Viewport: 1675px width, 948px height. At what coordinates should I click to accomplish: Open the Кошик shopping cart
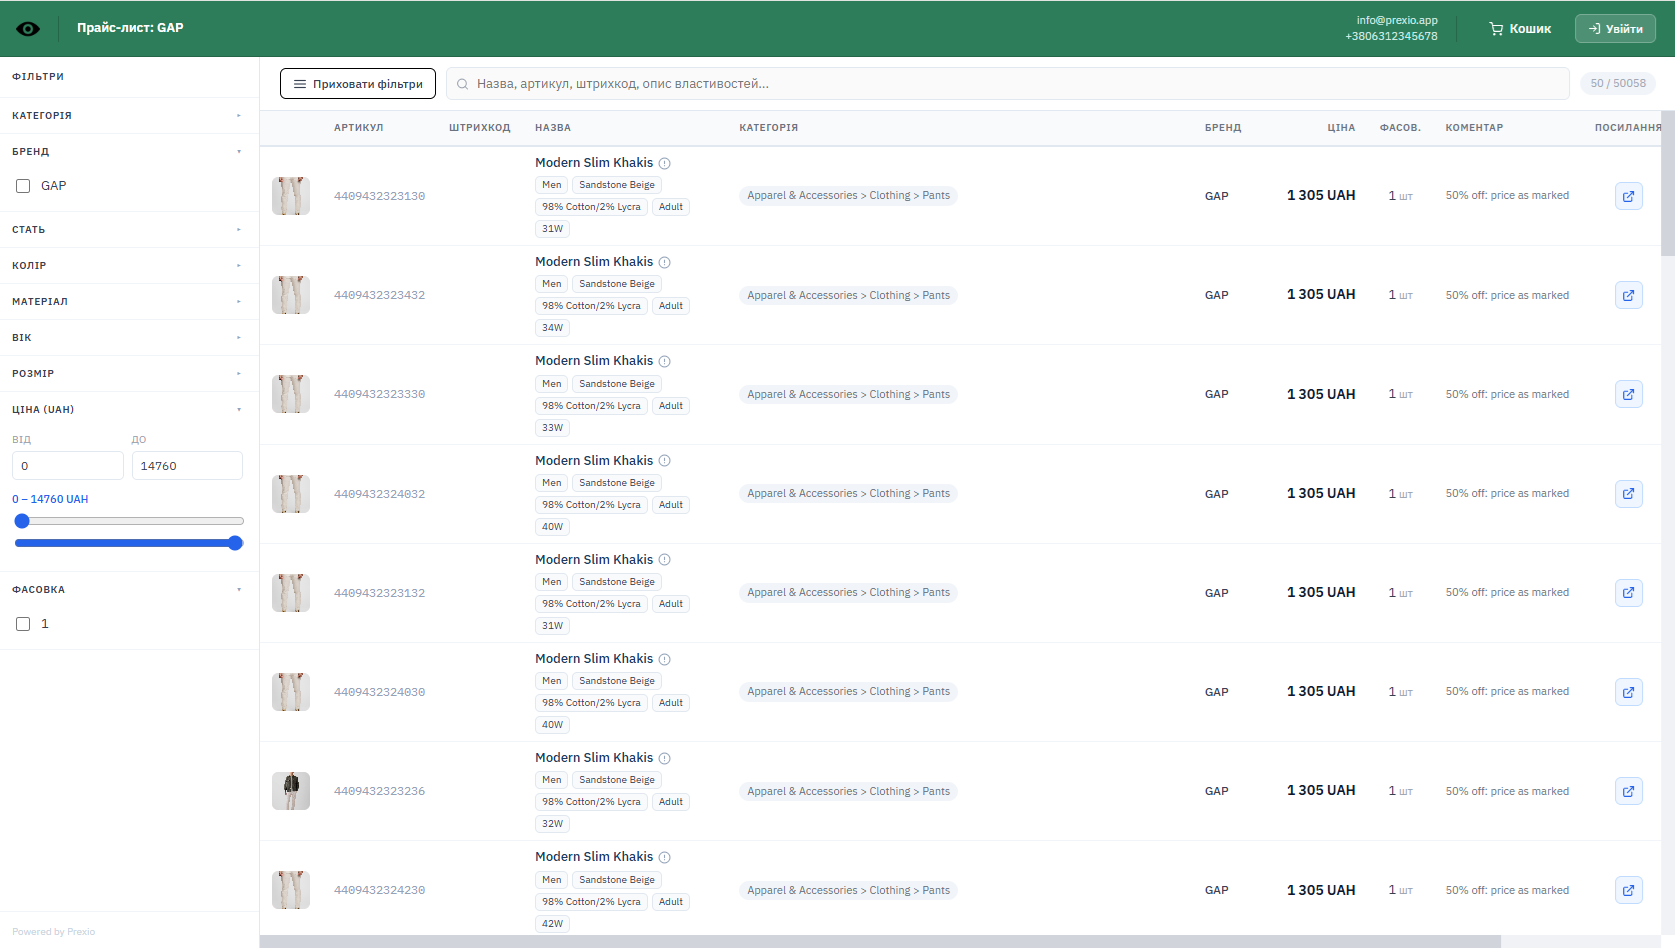click(1520, 29)
